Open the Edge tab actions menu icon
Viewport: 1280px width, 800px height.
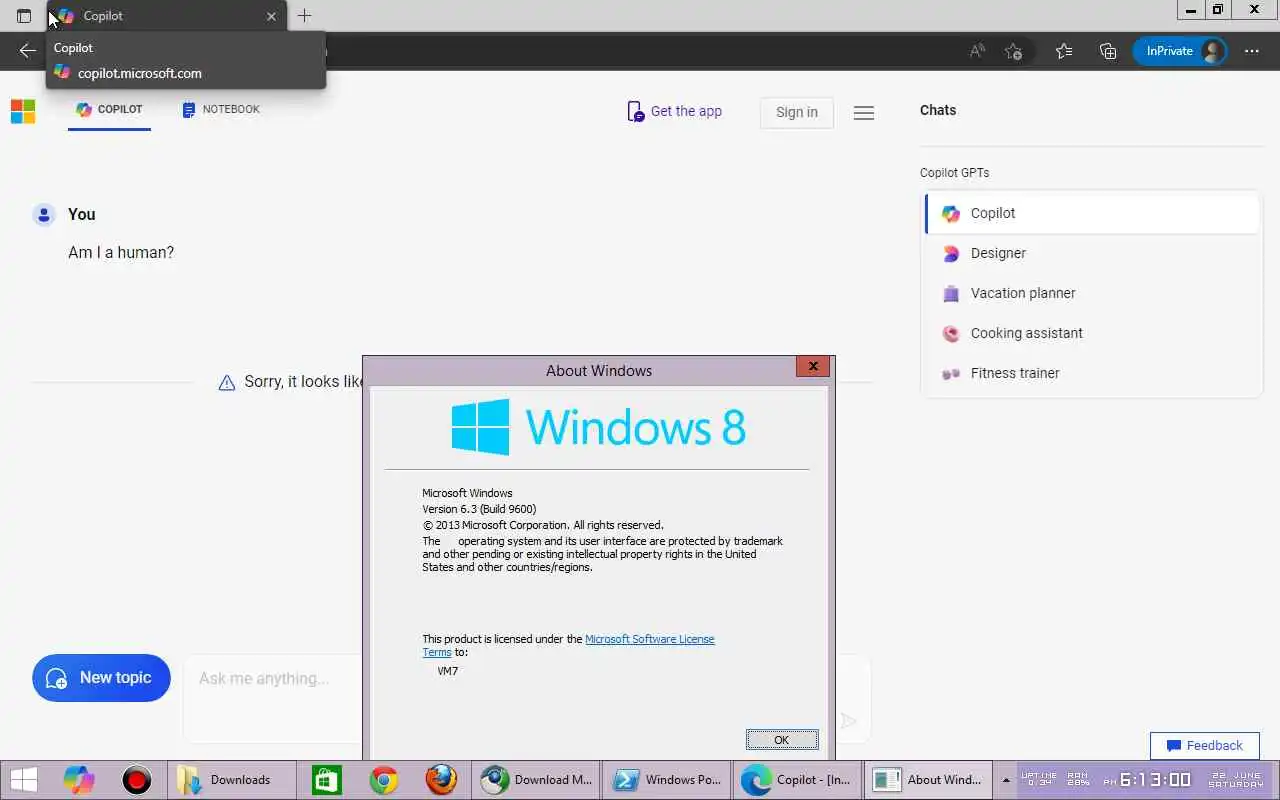pos(24,16)
